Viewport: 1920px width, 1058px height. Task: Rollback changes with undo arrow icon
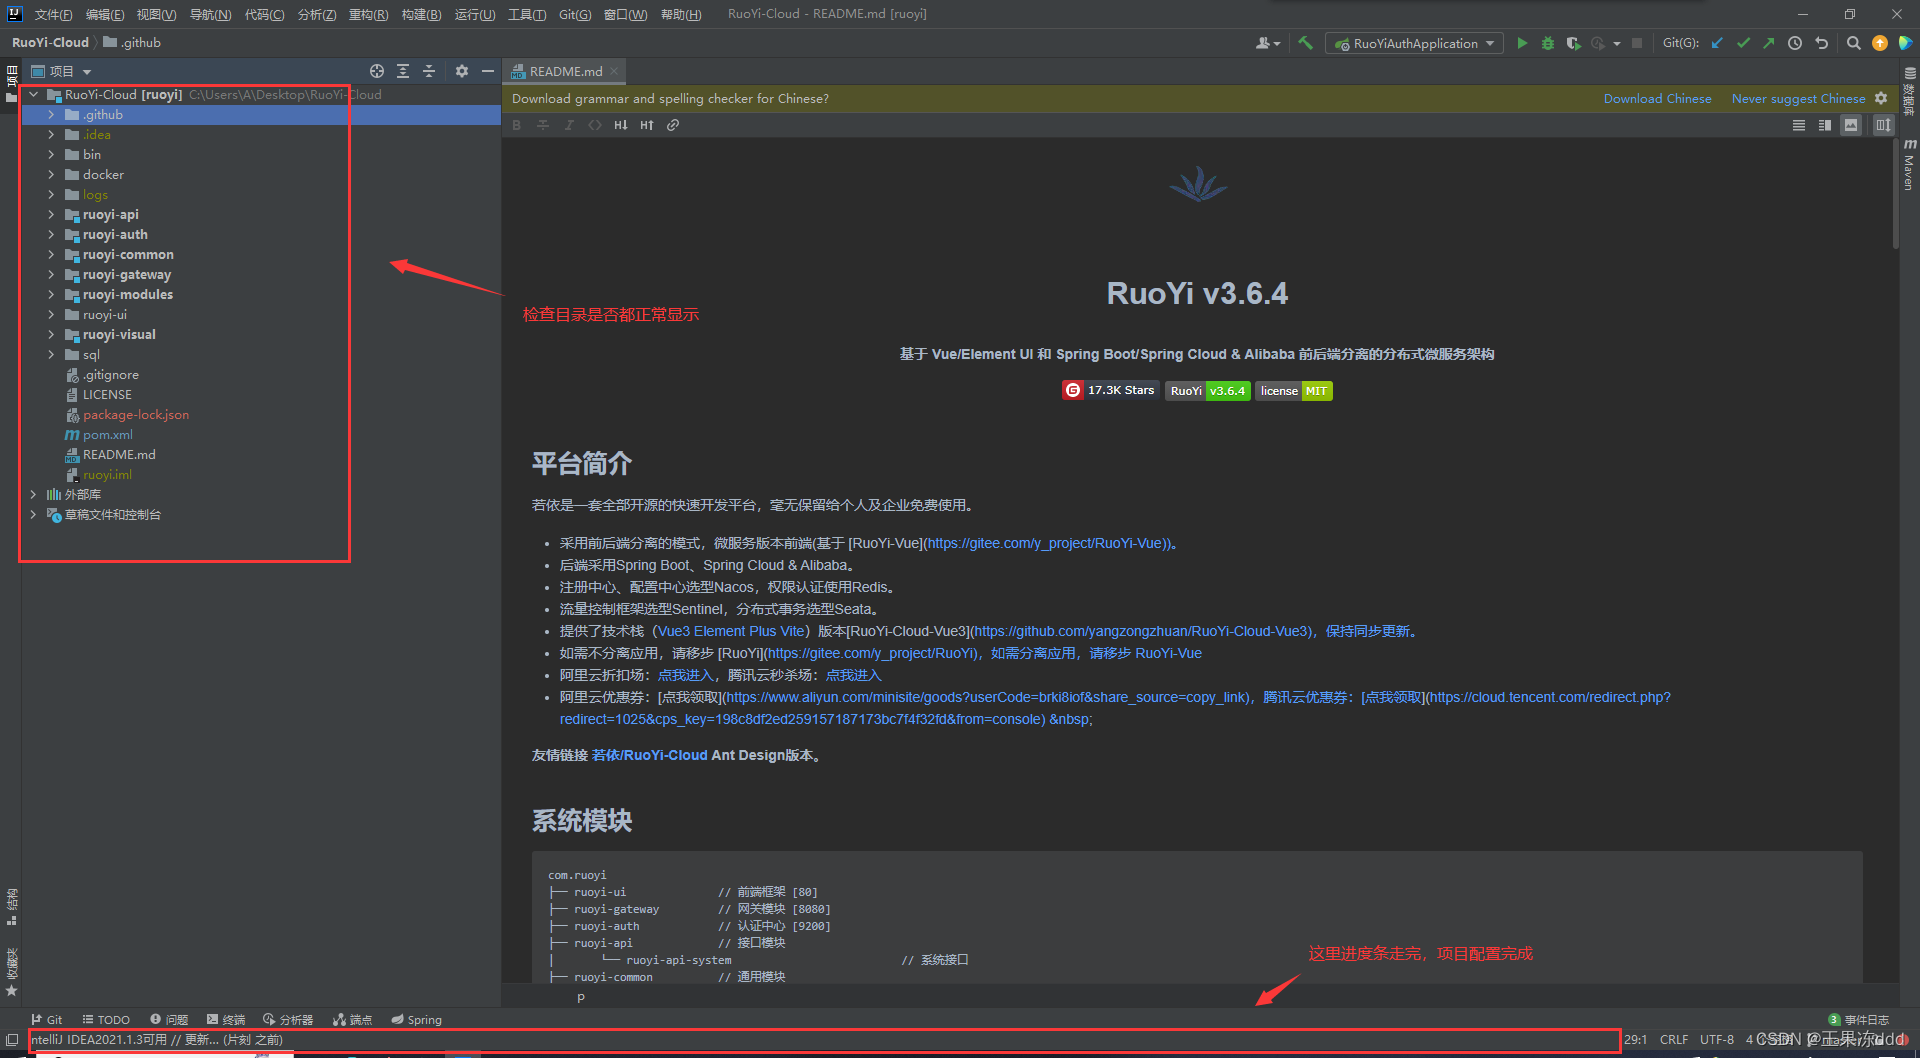pos(1821,43)
